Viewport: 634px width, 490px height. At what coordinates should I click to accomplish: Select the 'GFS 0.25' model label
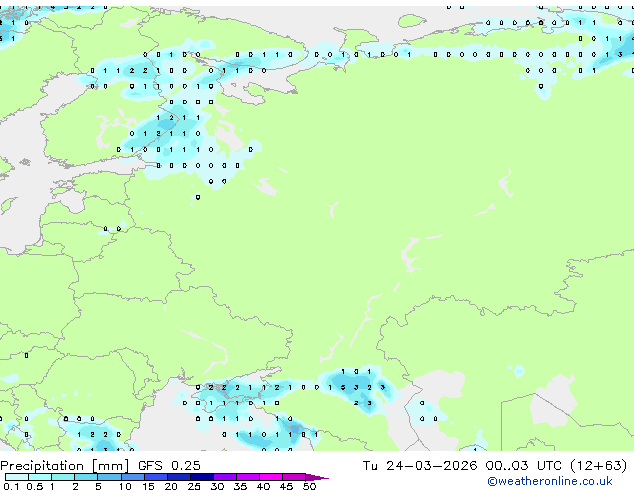[169, 466]
